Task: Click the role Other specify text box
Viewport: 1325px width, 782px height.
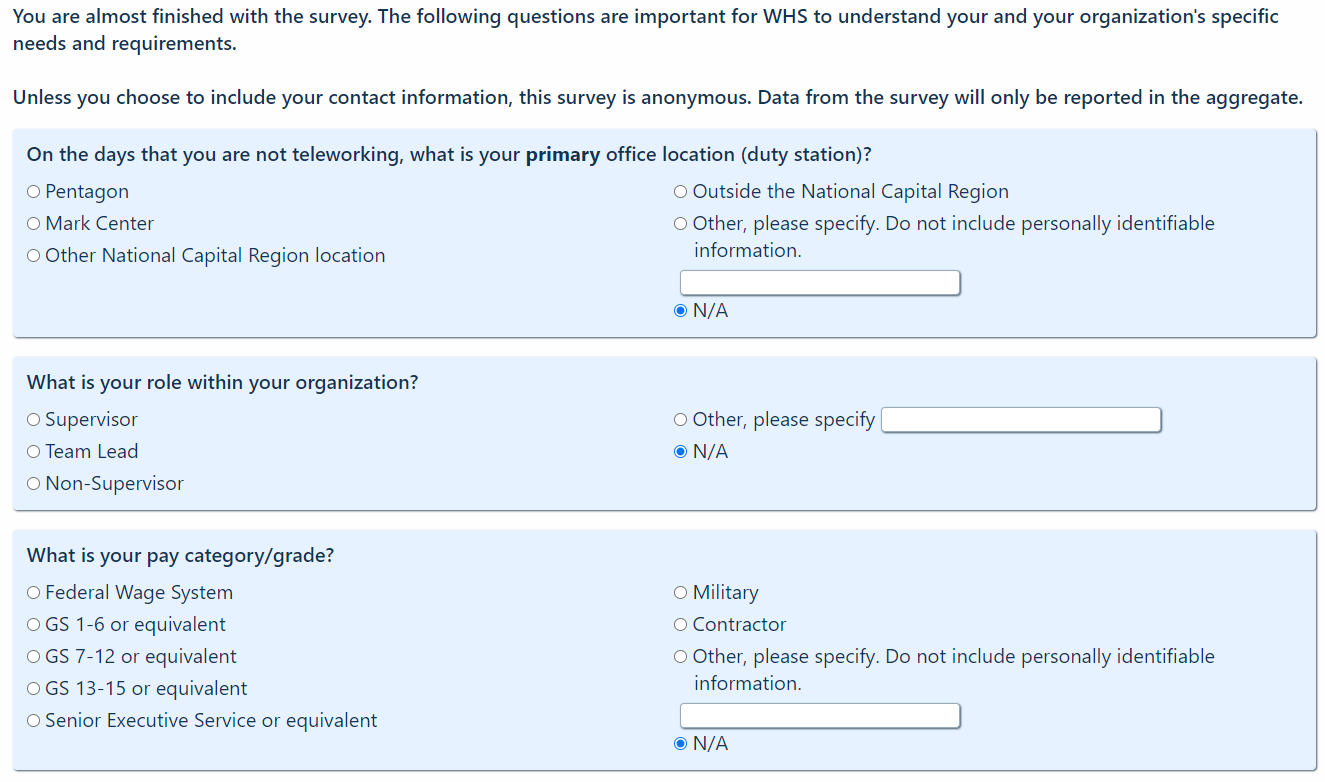Action: (x=1021, y=420)
